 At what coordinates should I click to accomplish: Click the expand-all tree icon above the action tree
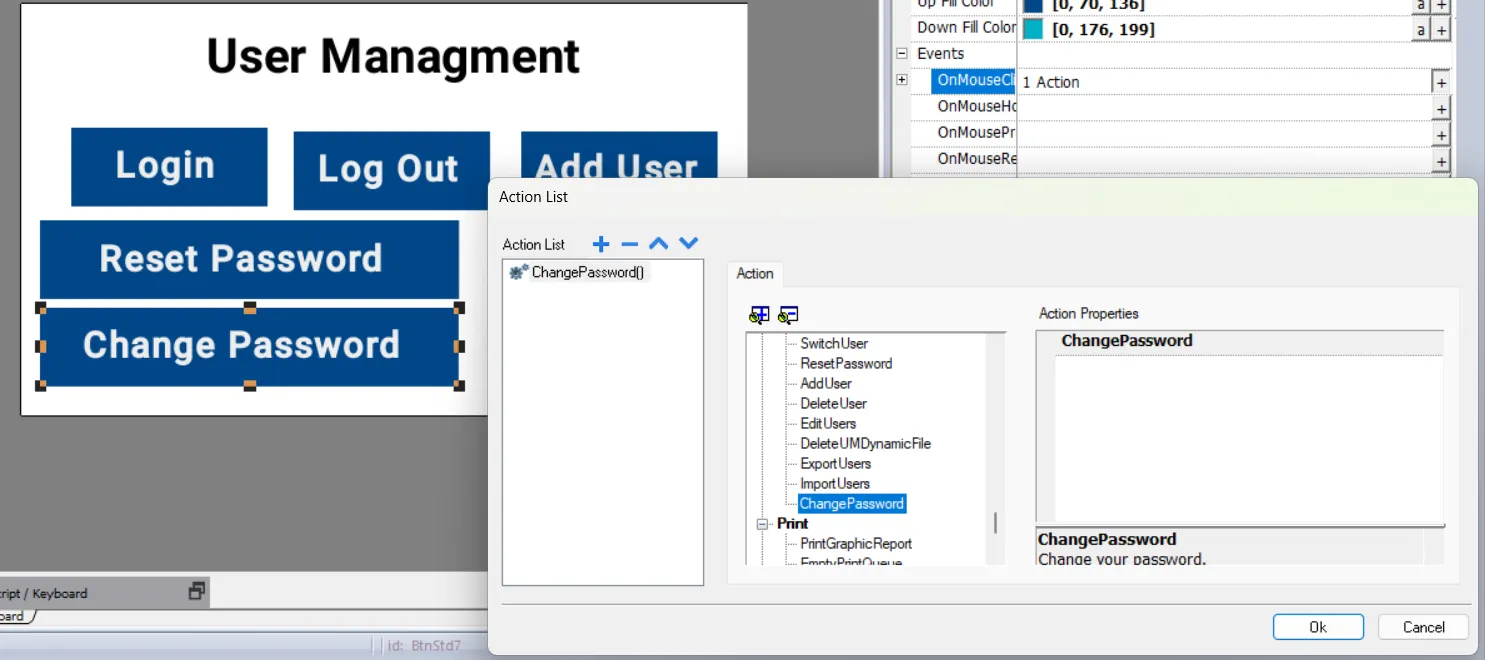(x=759, y=315)
